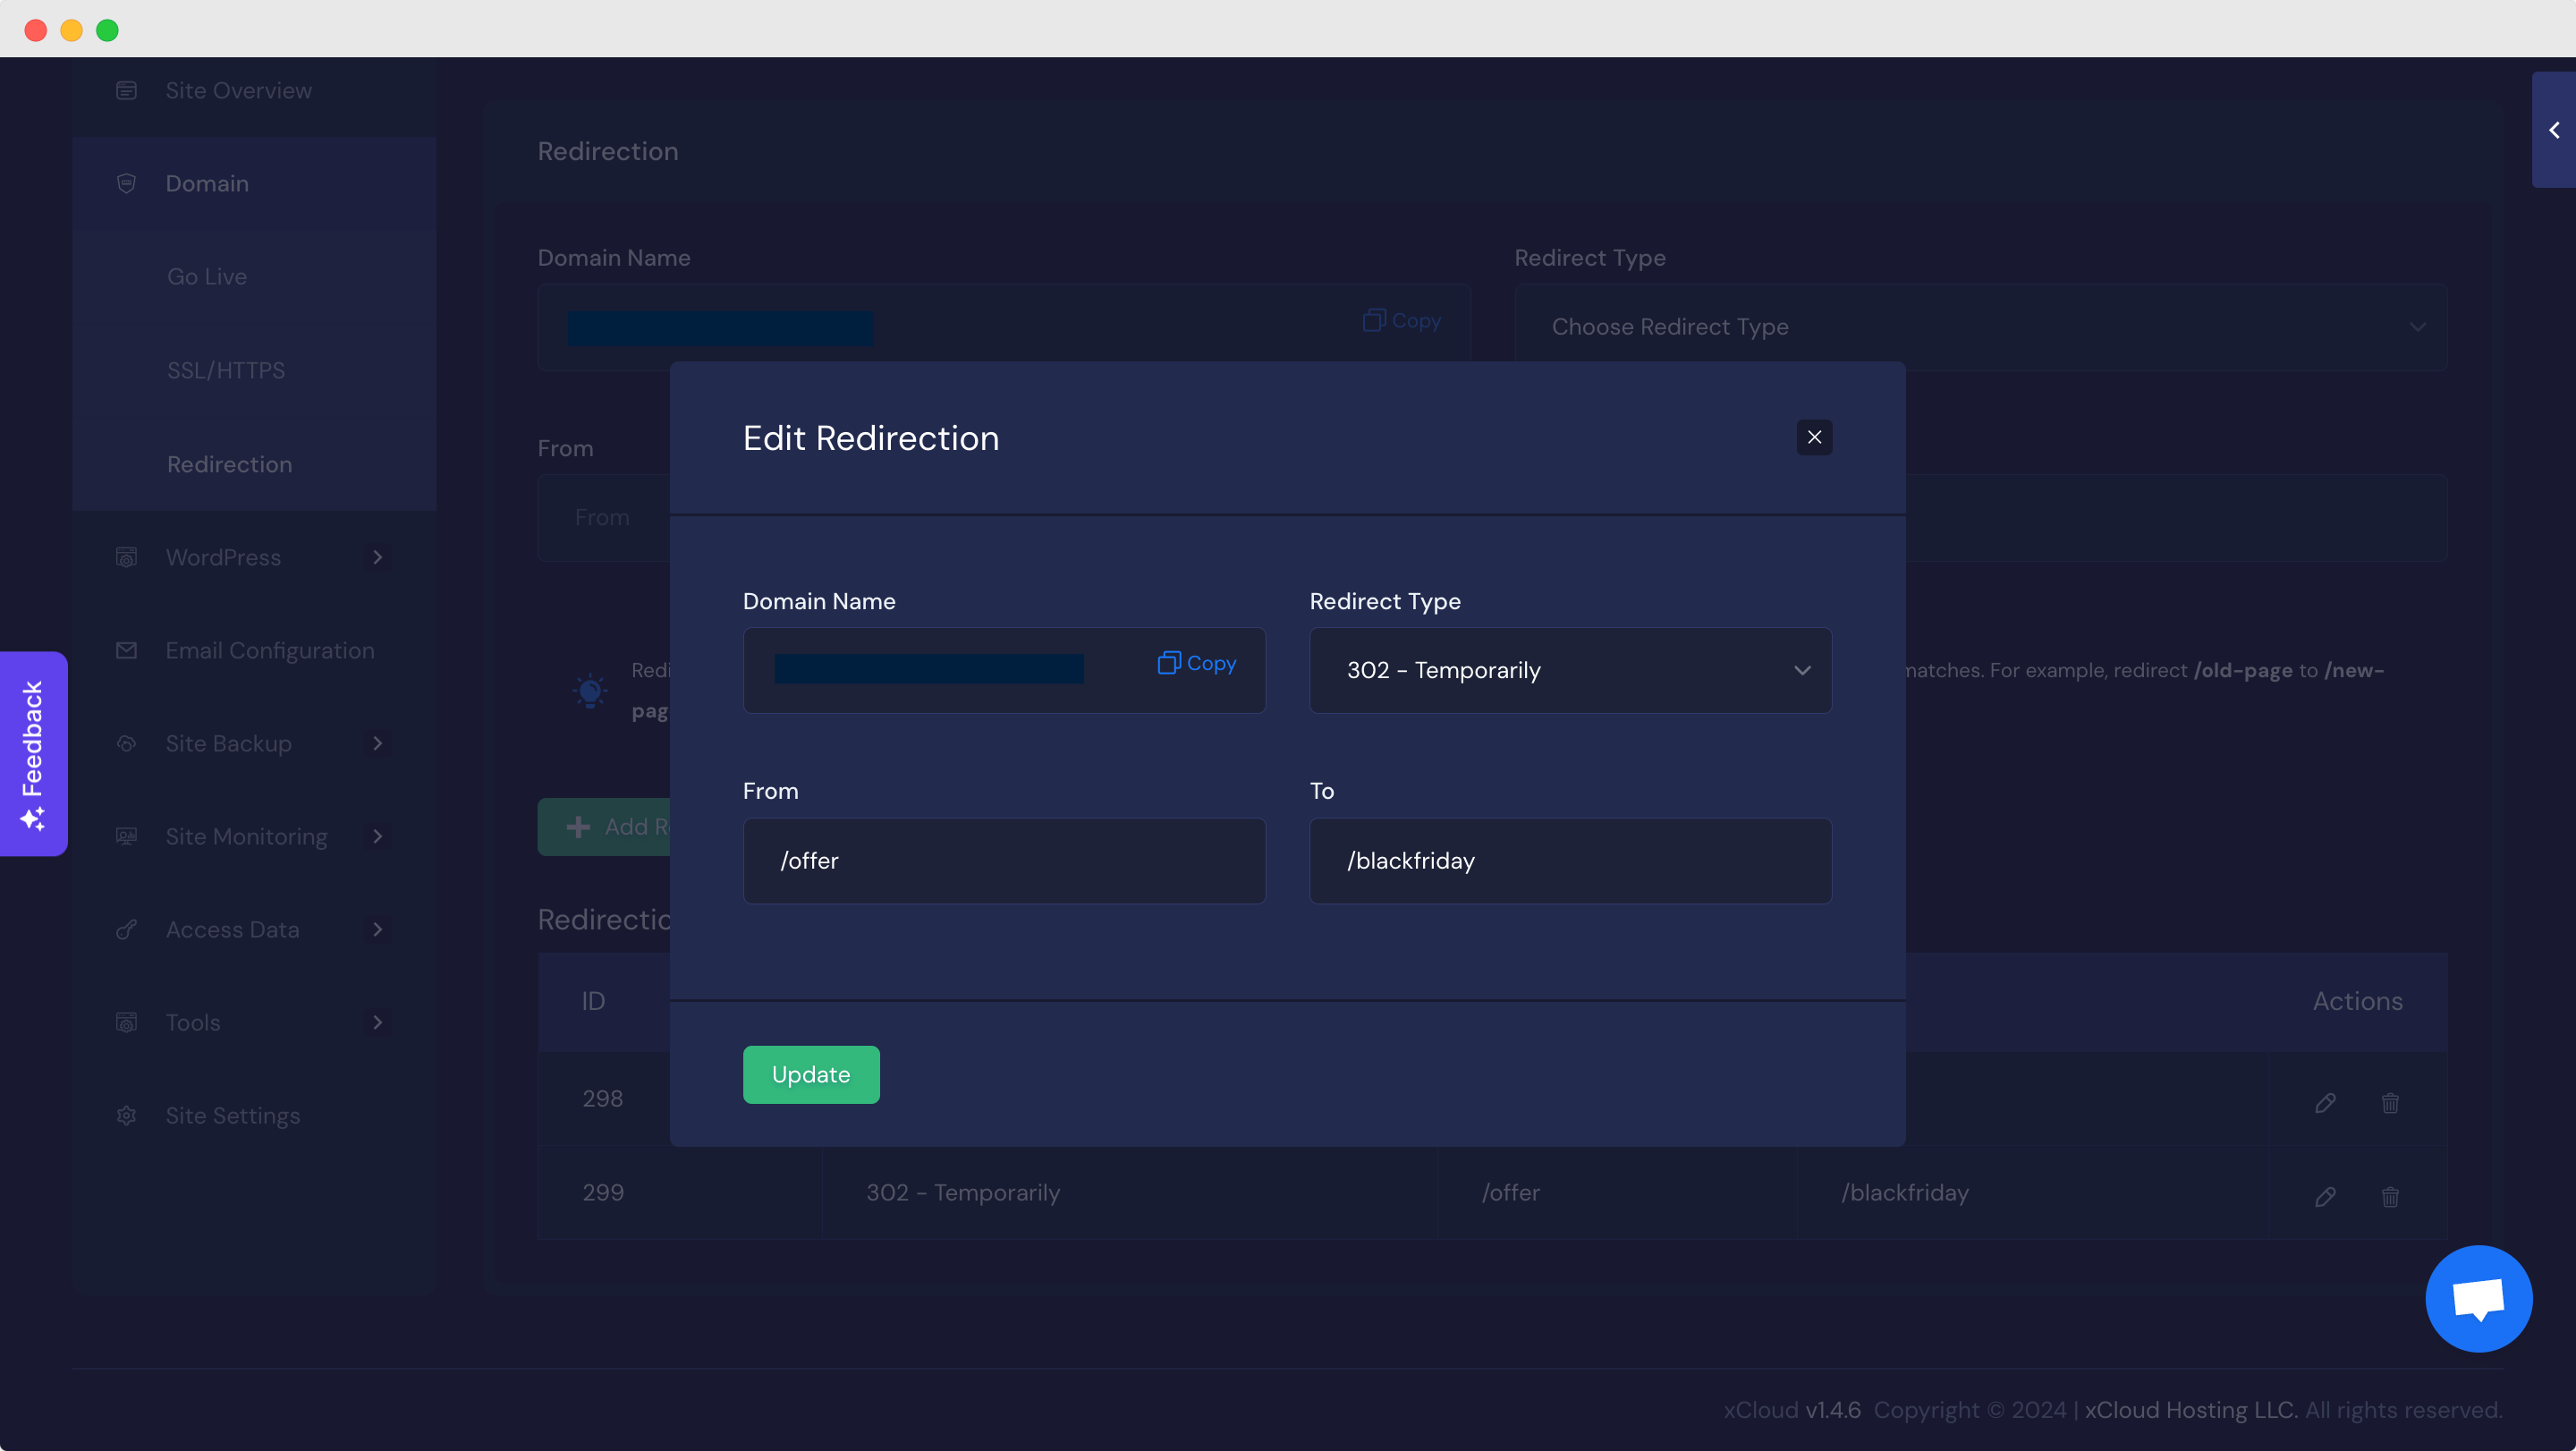Screen dimensions: 2576x1451
Task: Click the Site Monitoring icon
Action: tap(127, 836)
